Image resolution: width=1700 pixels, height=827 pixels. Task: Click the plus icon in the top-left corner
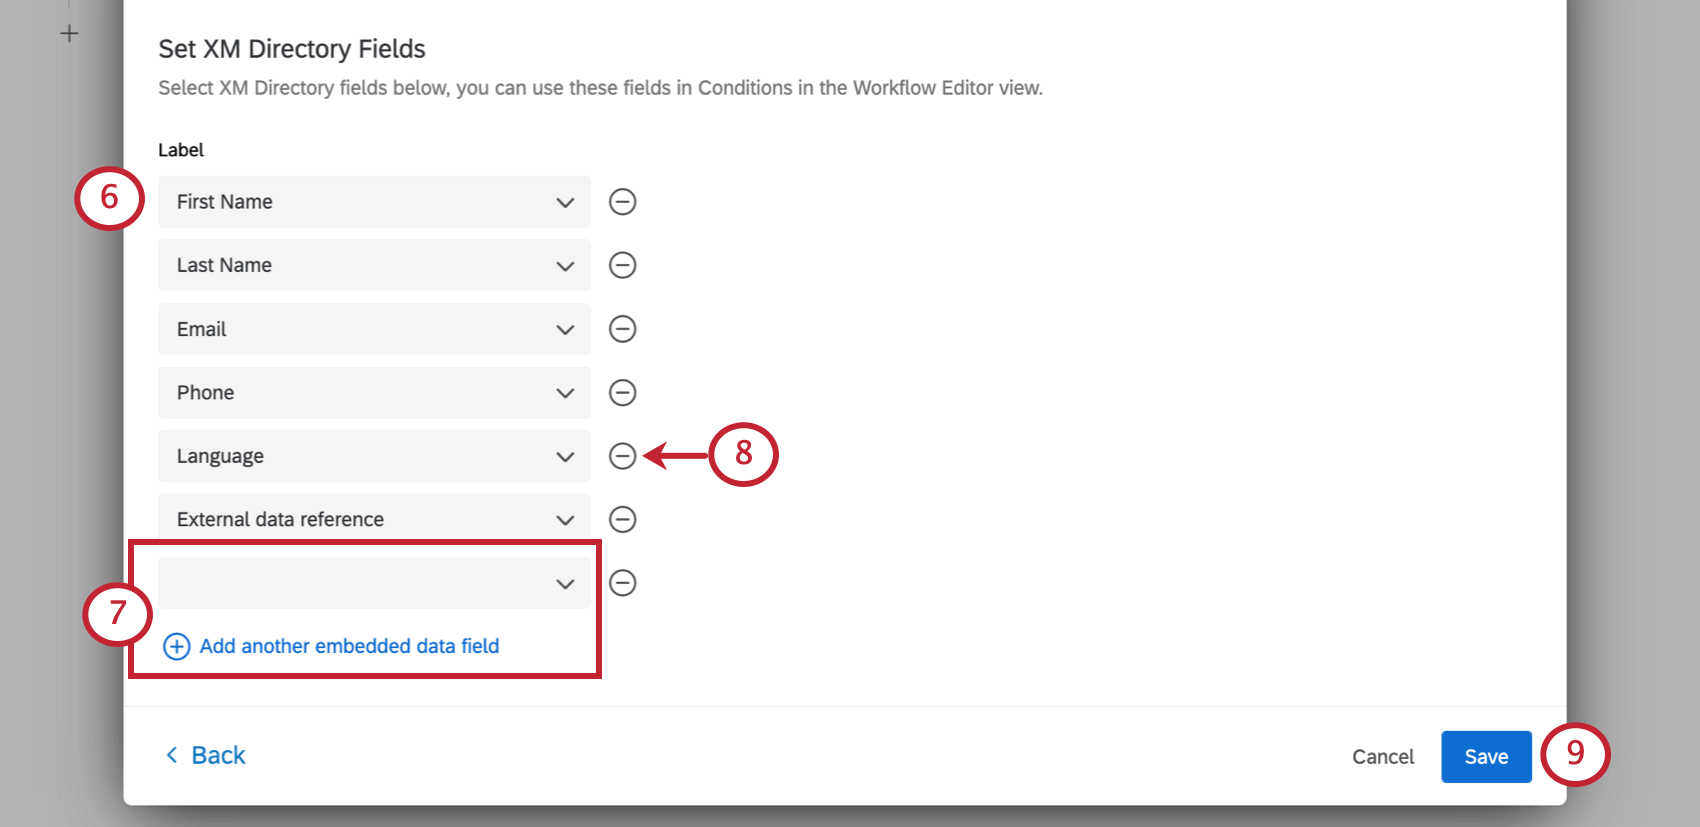pyautogui.click(x=69, y=32)
